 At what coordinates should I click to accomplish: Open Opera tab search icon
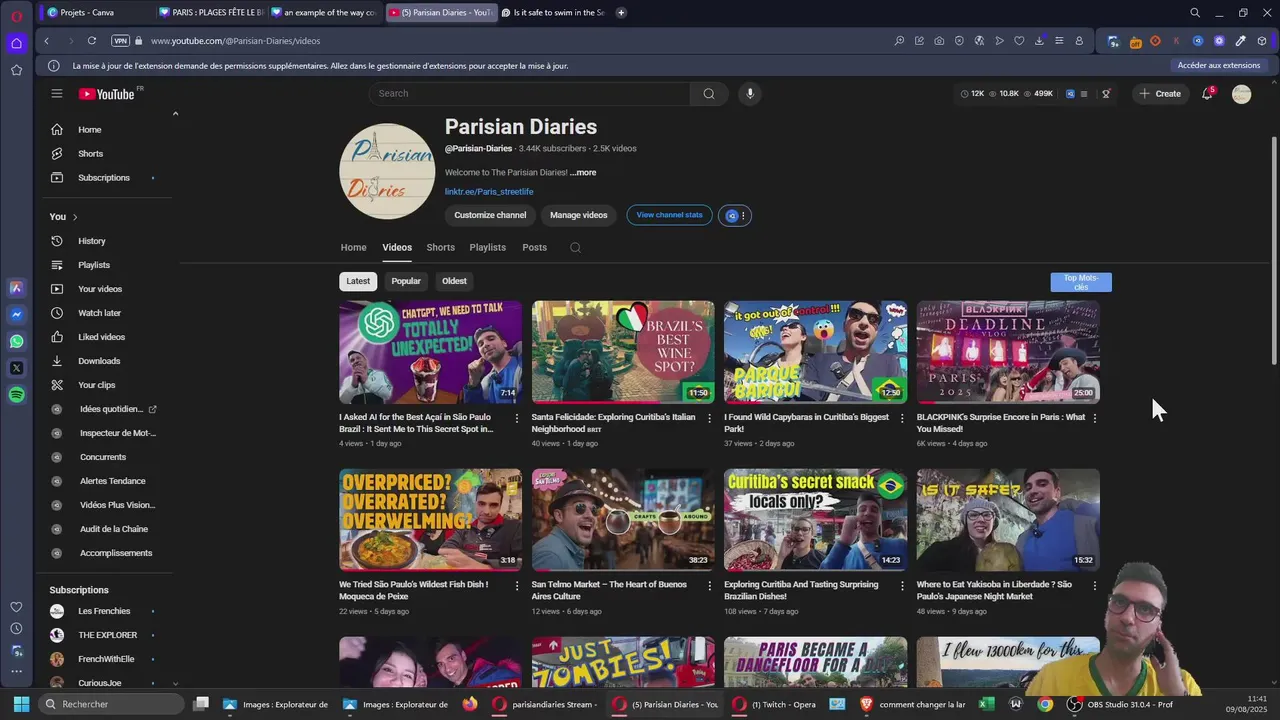[x=1195, y=13]
